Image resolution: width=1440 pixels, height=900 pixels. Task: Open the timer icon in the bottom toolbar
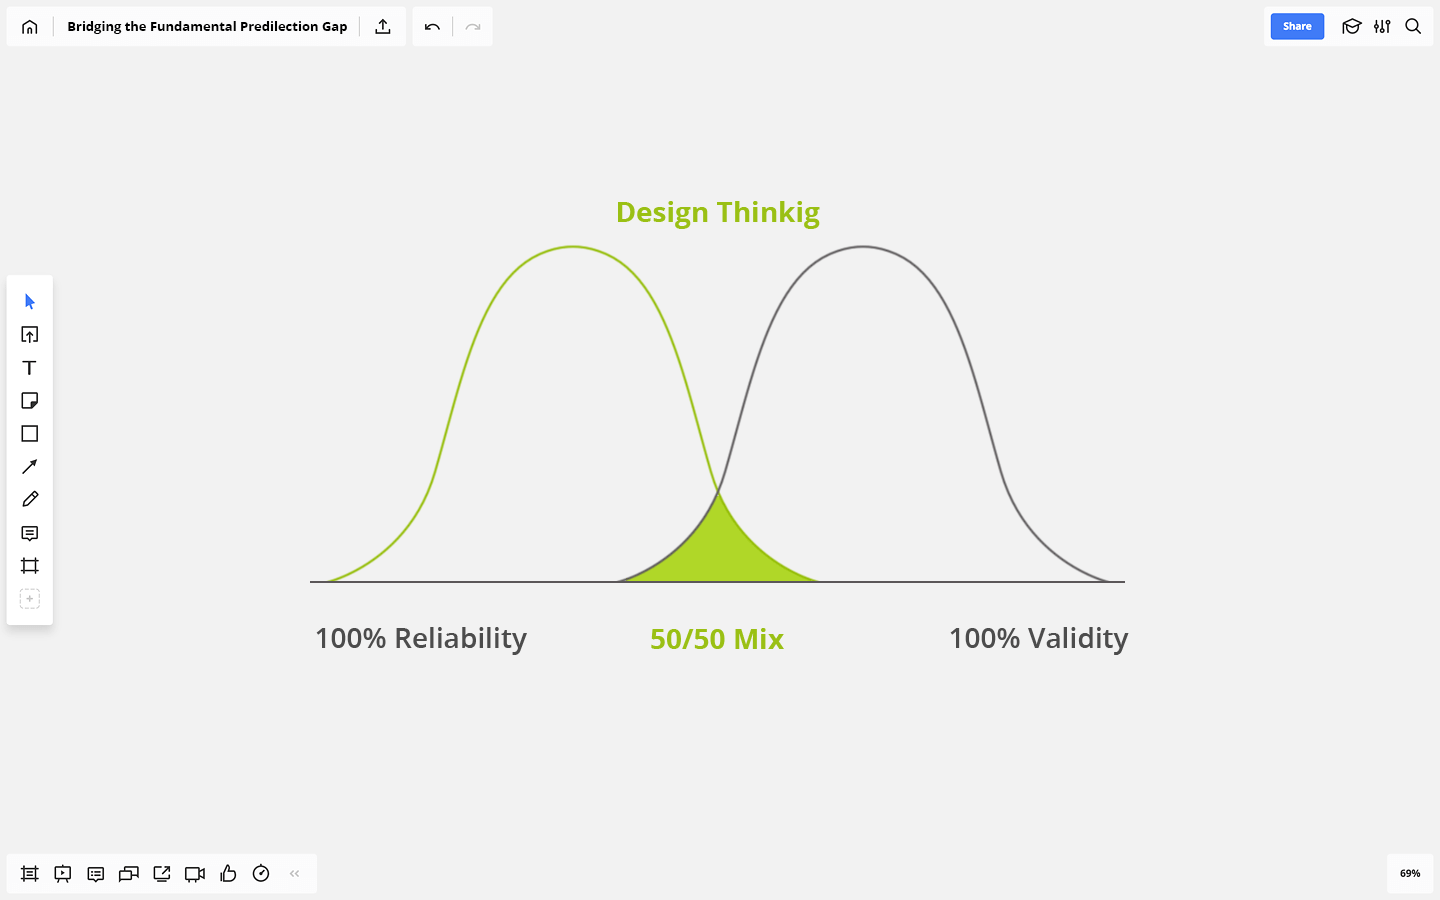click(x=261, y=874)
